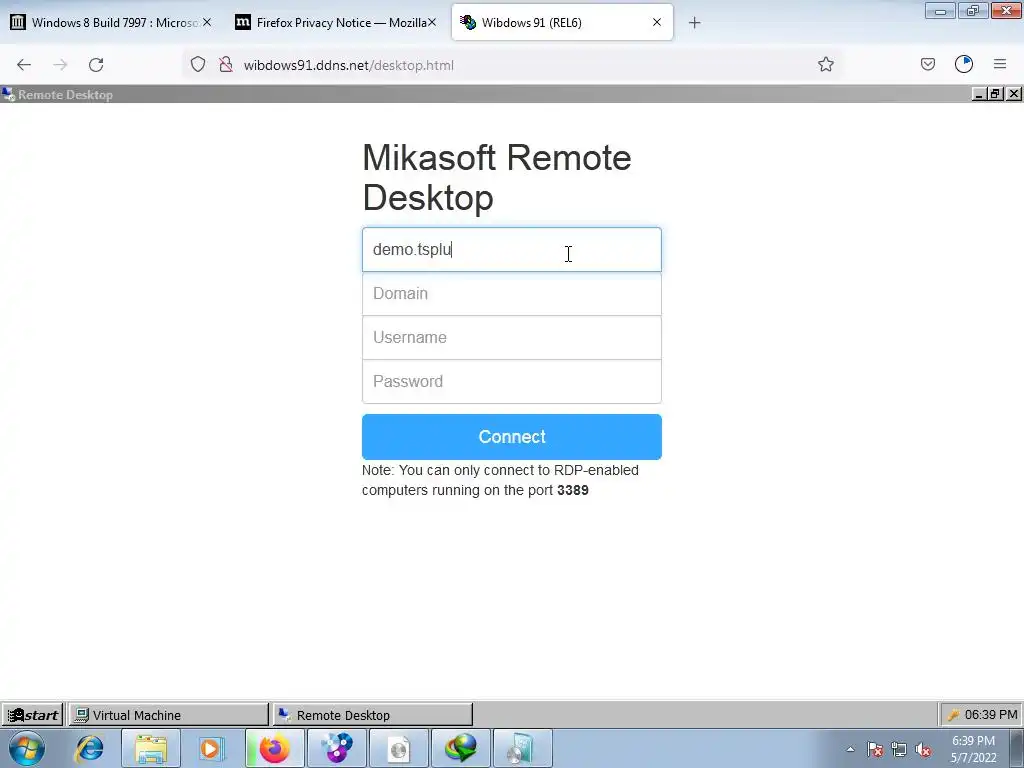Open the Firefox hamburger menu
The image size is (1024, 768).
(1000, 64)
